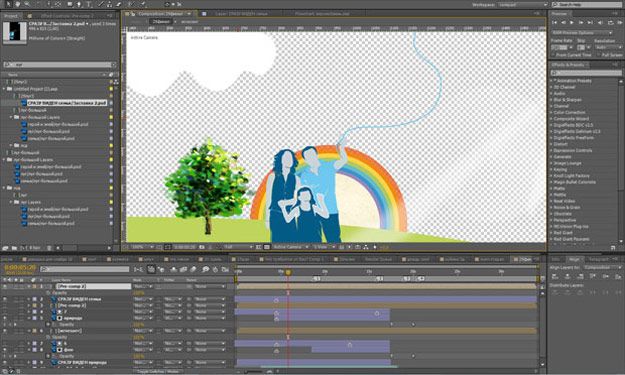
Task: Jump to first frame in Preview panel
Action: pos(554,23)
